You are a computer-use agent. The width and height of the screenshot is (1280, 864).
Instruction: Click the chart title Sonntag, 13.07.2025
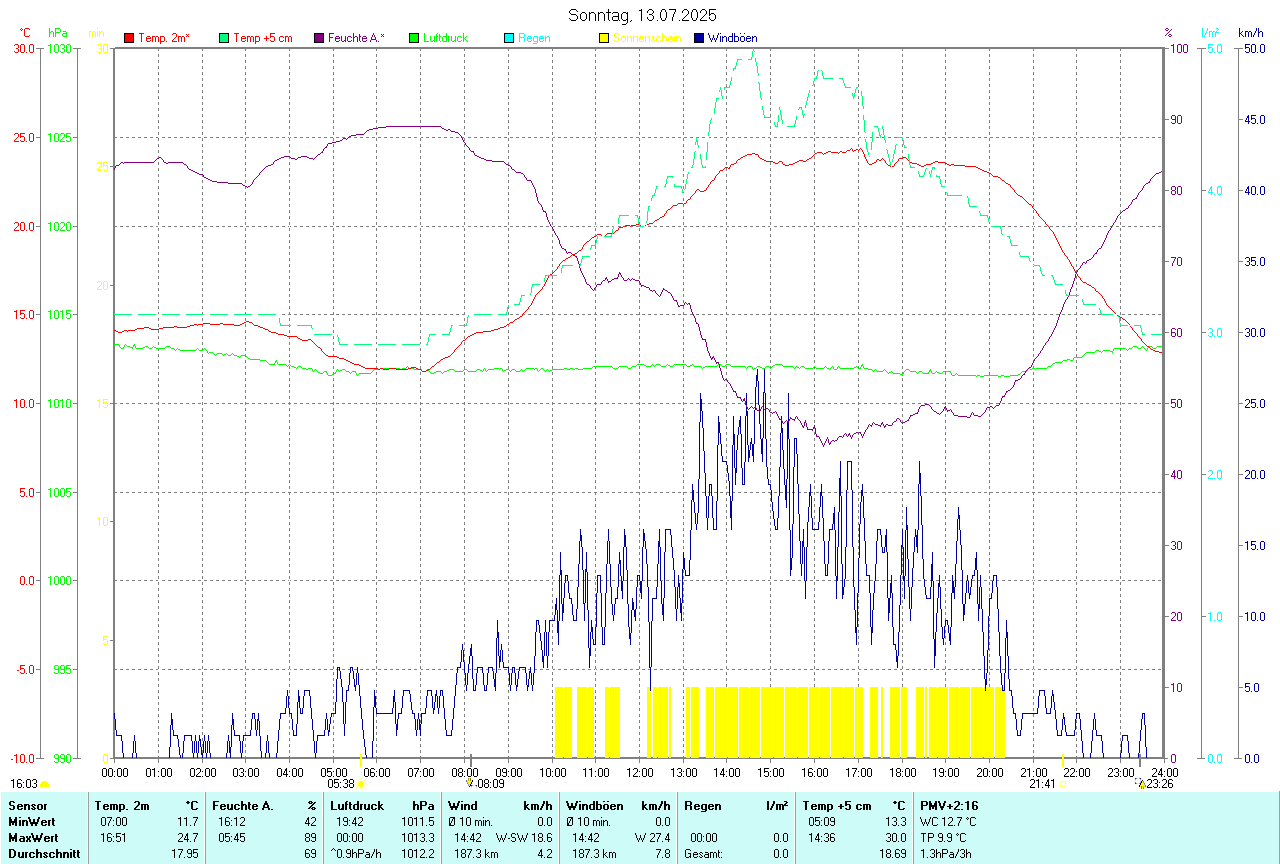click(x=642, y=15)
